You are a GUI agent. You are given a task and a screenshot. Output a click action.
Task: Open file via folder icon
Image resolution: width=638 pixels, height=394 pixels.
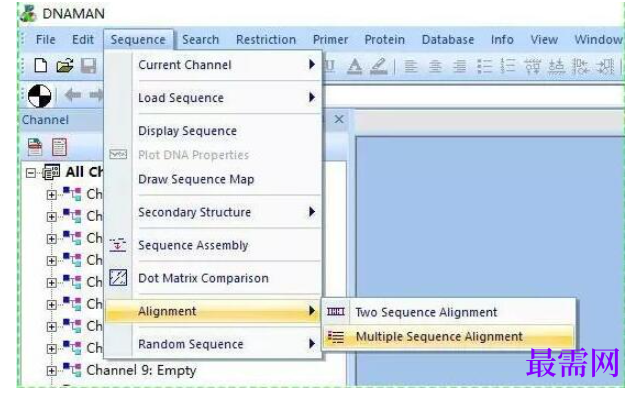pos(64,65)
